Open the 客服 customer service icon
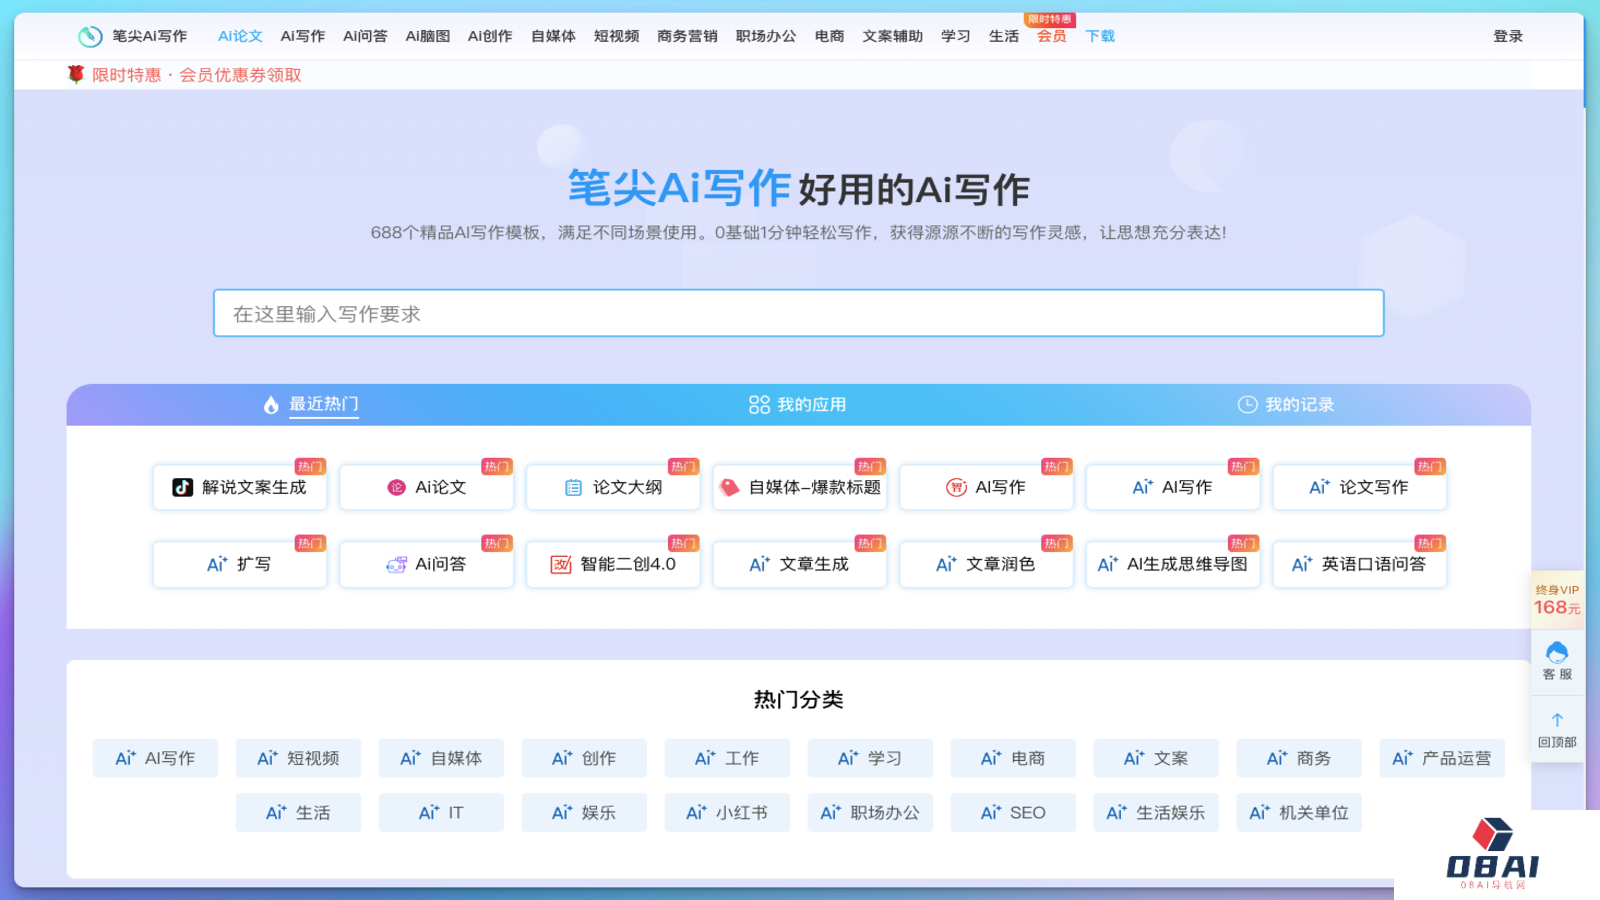The width and height of the screenshot is (1600, 900). pos(1557,654)
